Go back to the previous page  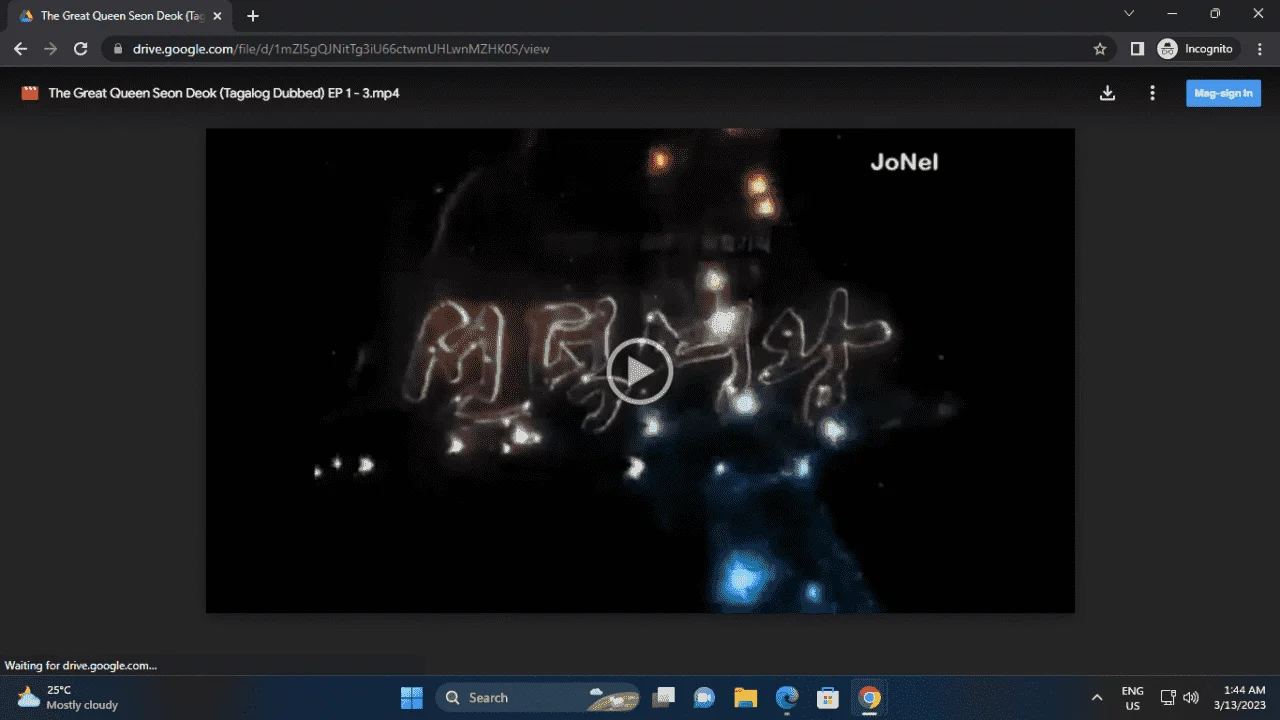coord(20,48)
